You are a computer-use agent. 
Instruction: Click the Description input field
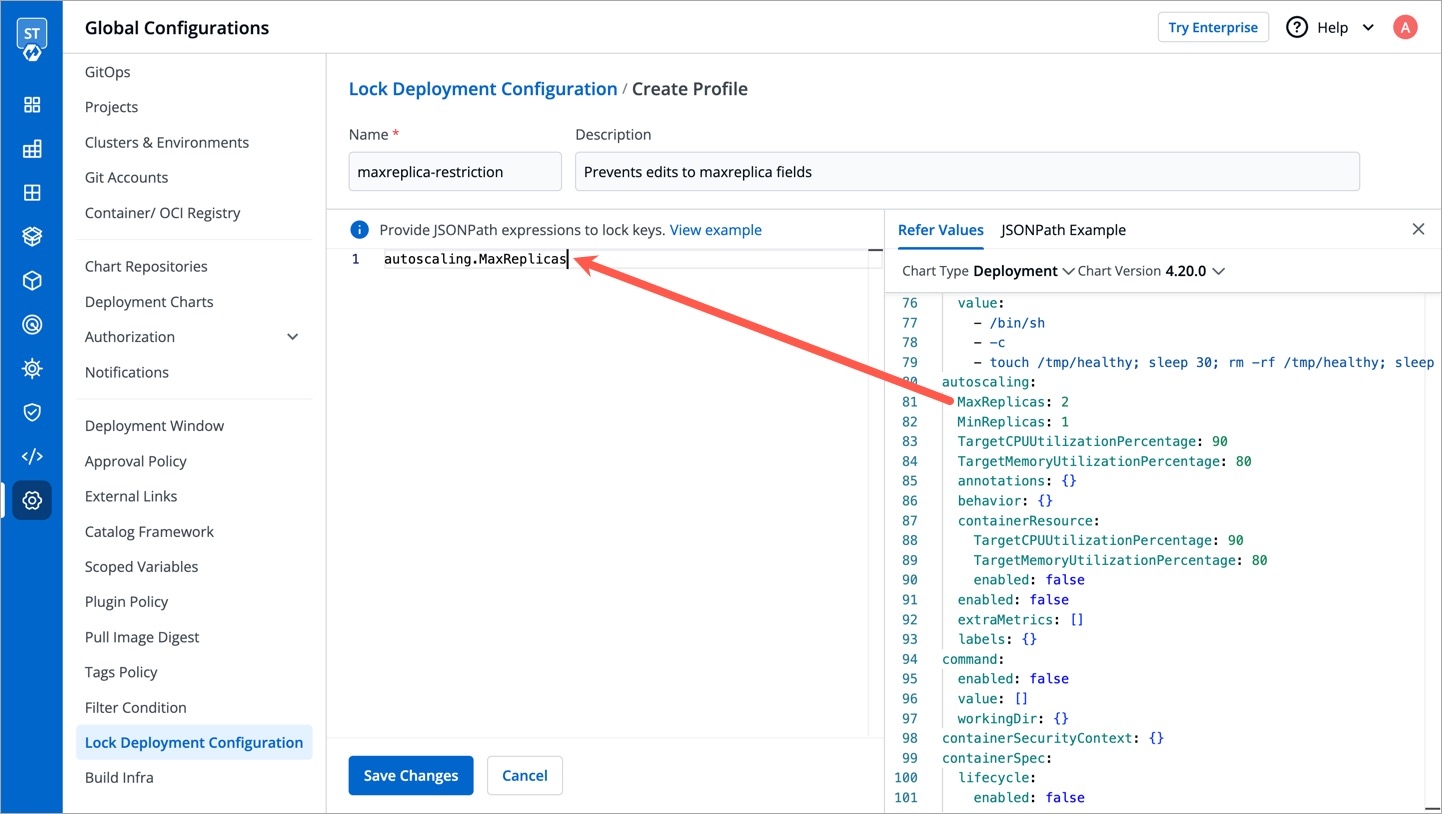(x=967, y=172)
